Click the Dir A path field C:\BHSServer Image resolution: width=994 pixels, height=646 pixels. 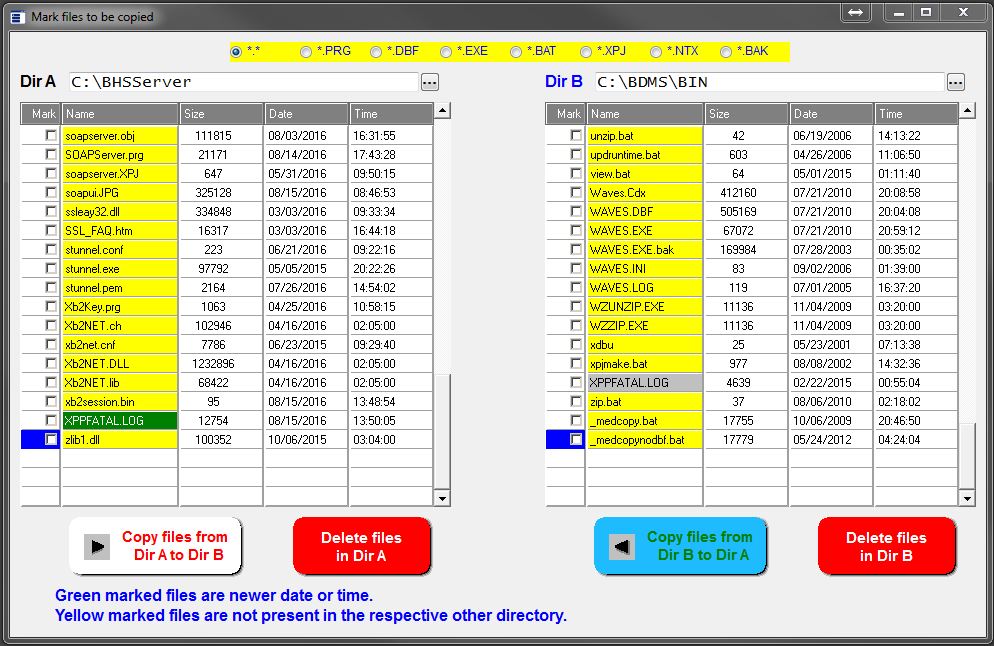click(242, 82)
